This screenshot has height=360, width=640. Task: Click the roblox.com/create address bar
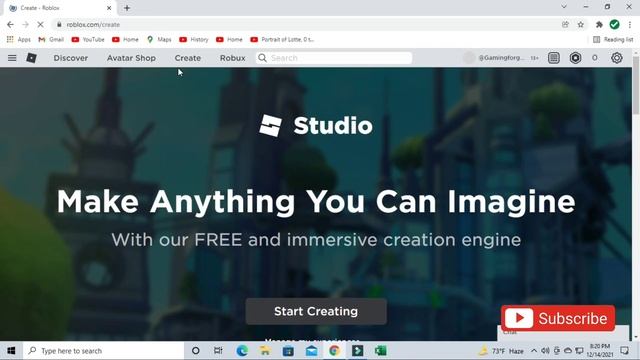tap(306, 24)
